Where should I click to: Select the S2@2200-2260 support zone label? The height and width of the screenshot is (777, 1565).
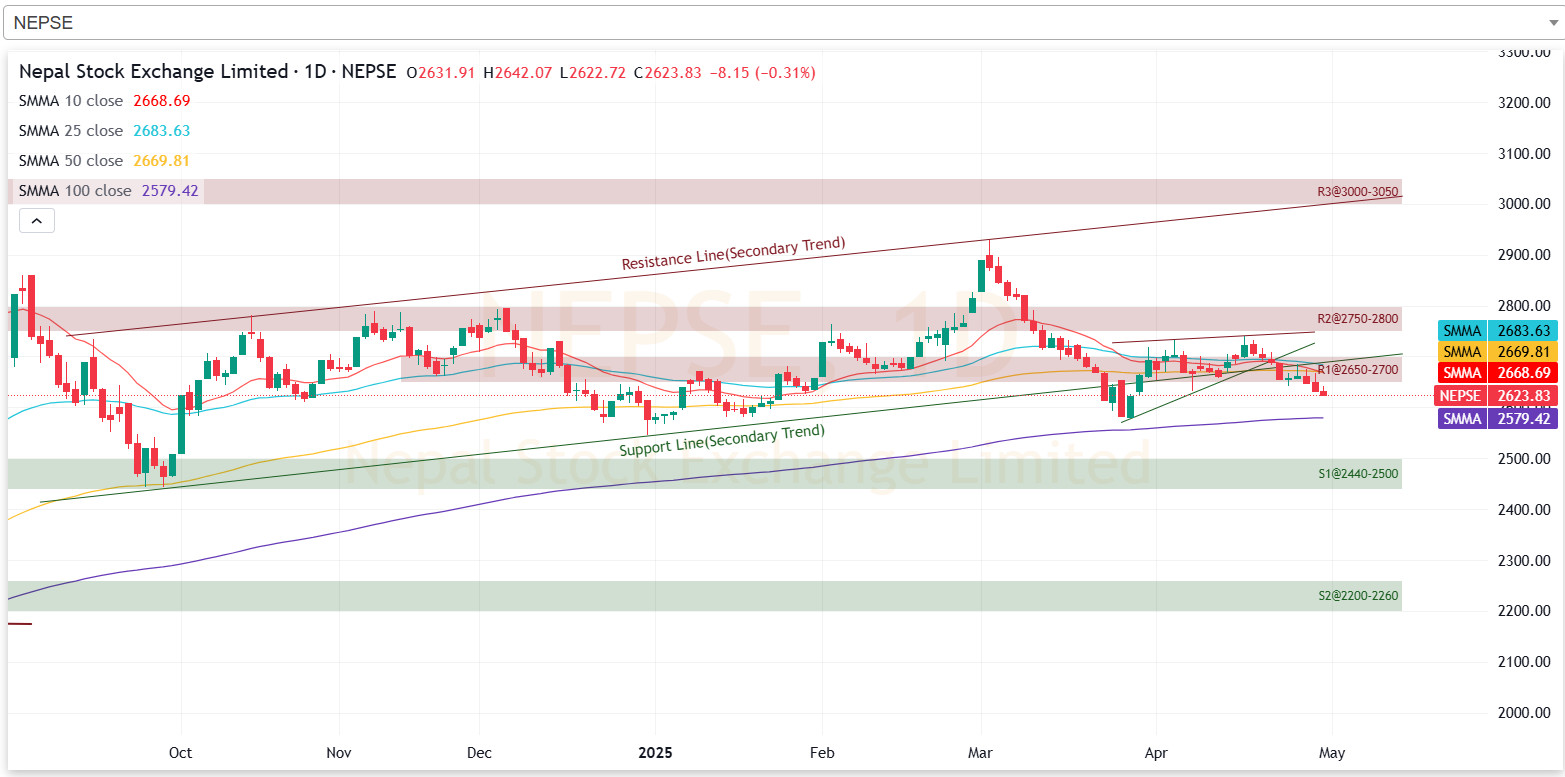pos(1357,595)
